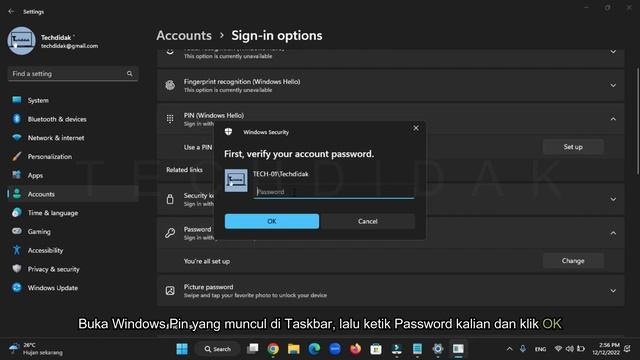
Task: Open the Windows Start menu
Action: (182, 349)
